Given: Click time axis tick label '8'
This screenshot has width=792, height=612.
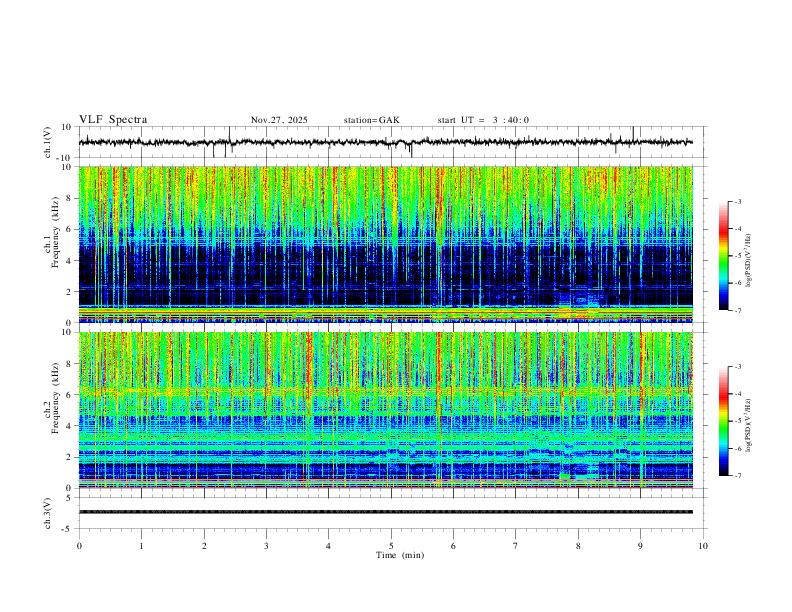Looking at the screenshot, I should 578,546.
